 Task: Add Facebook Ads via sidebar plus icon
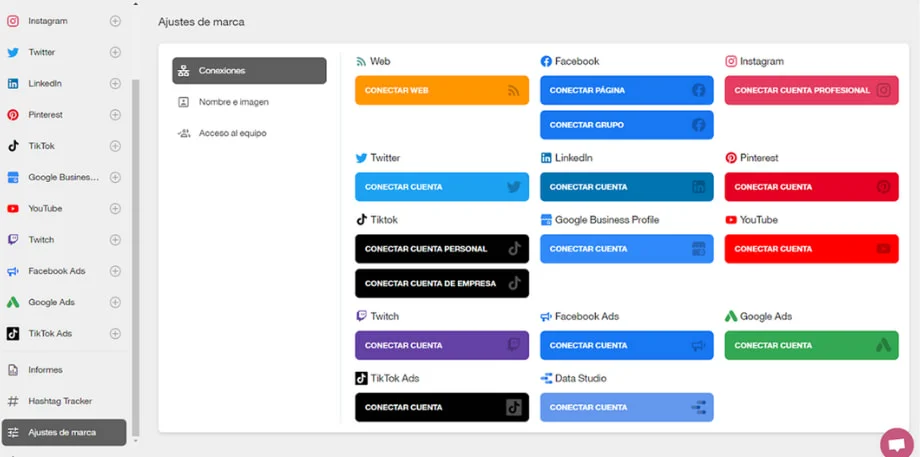pos(116,271)
